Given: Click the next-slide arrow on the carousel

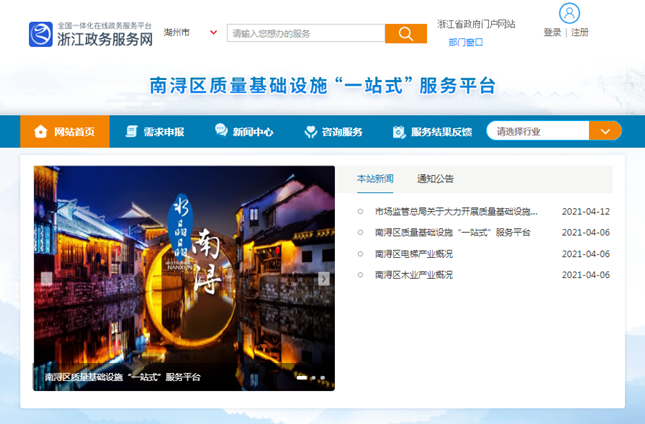Looking at the screenshot, I should tap(324, 279).
